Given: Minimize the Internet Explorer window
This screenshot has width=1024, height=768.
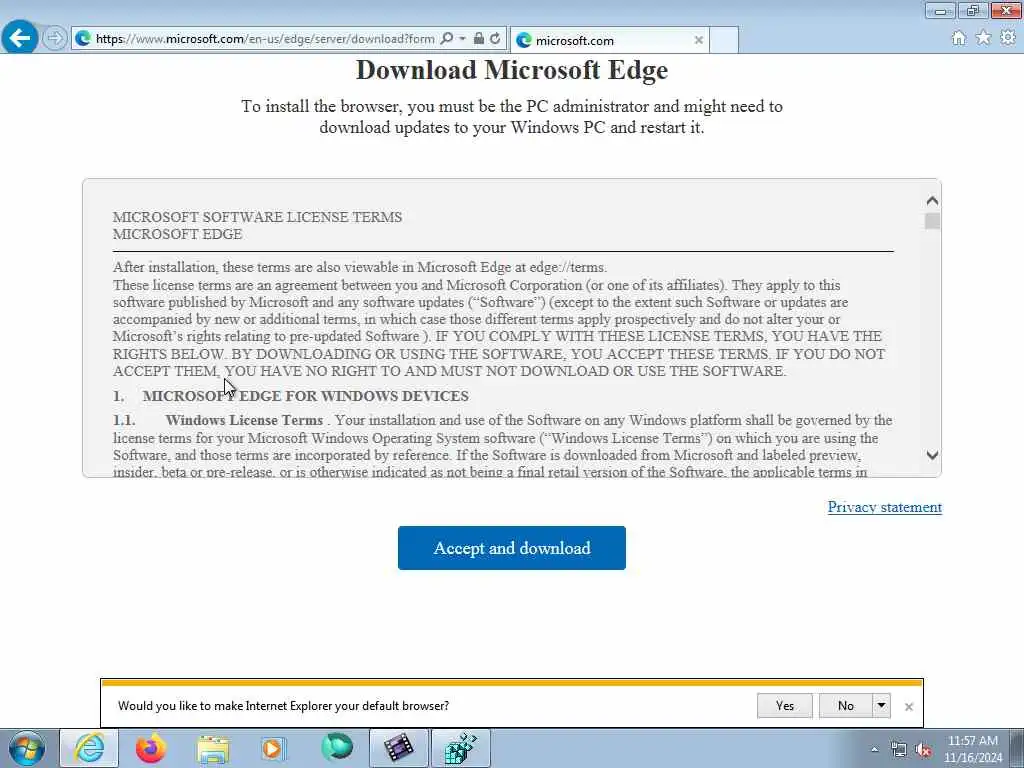Looking at the screenshot, I should click(940, 10).
